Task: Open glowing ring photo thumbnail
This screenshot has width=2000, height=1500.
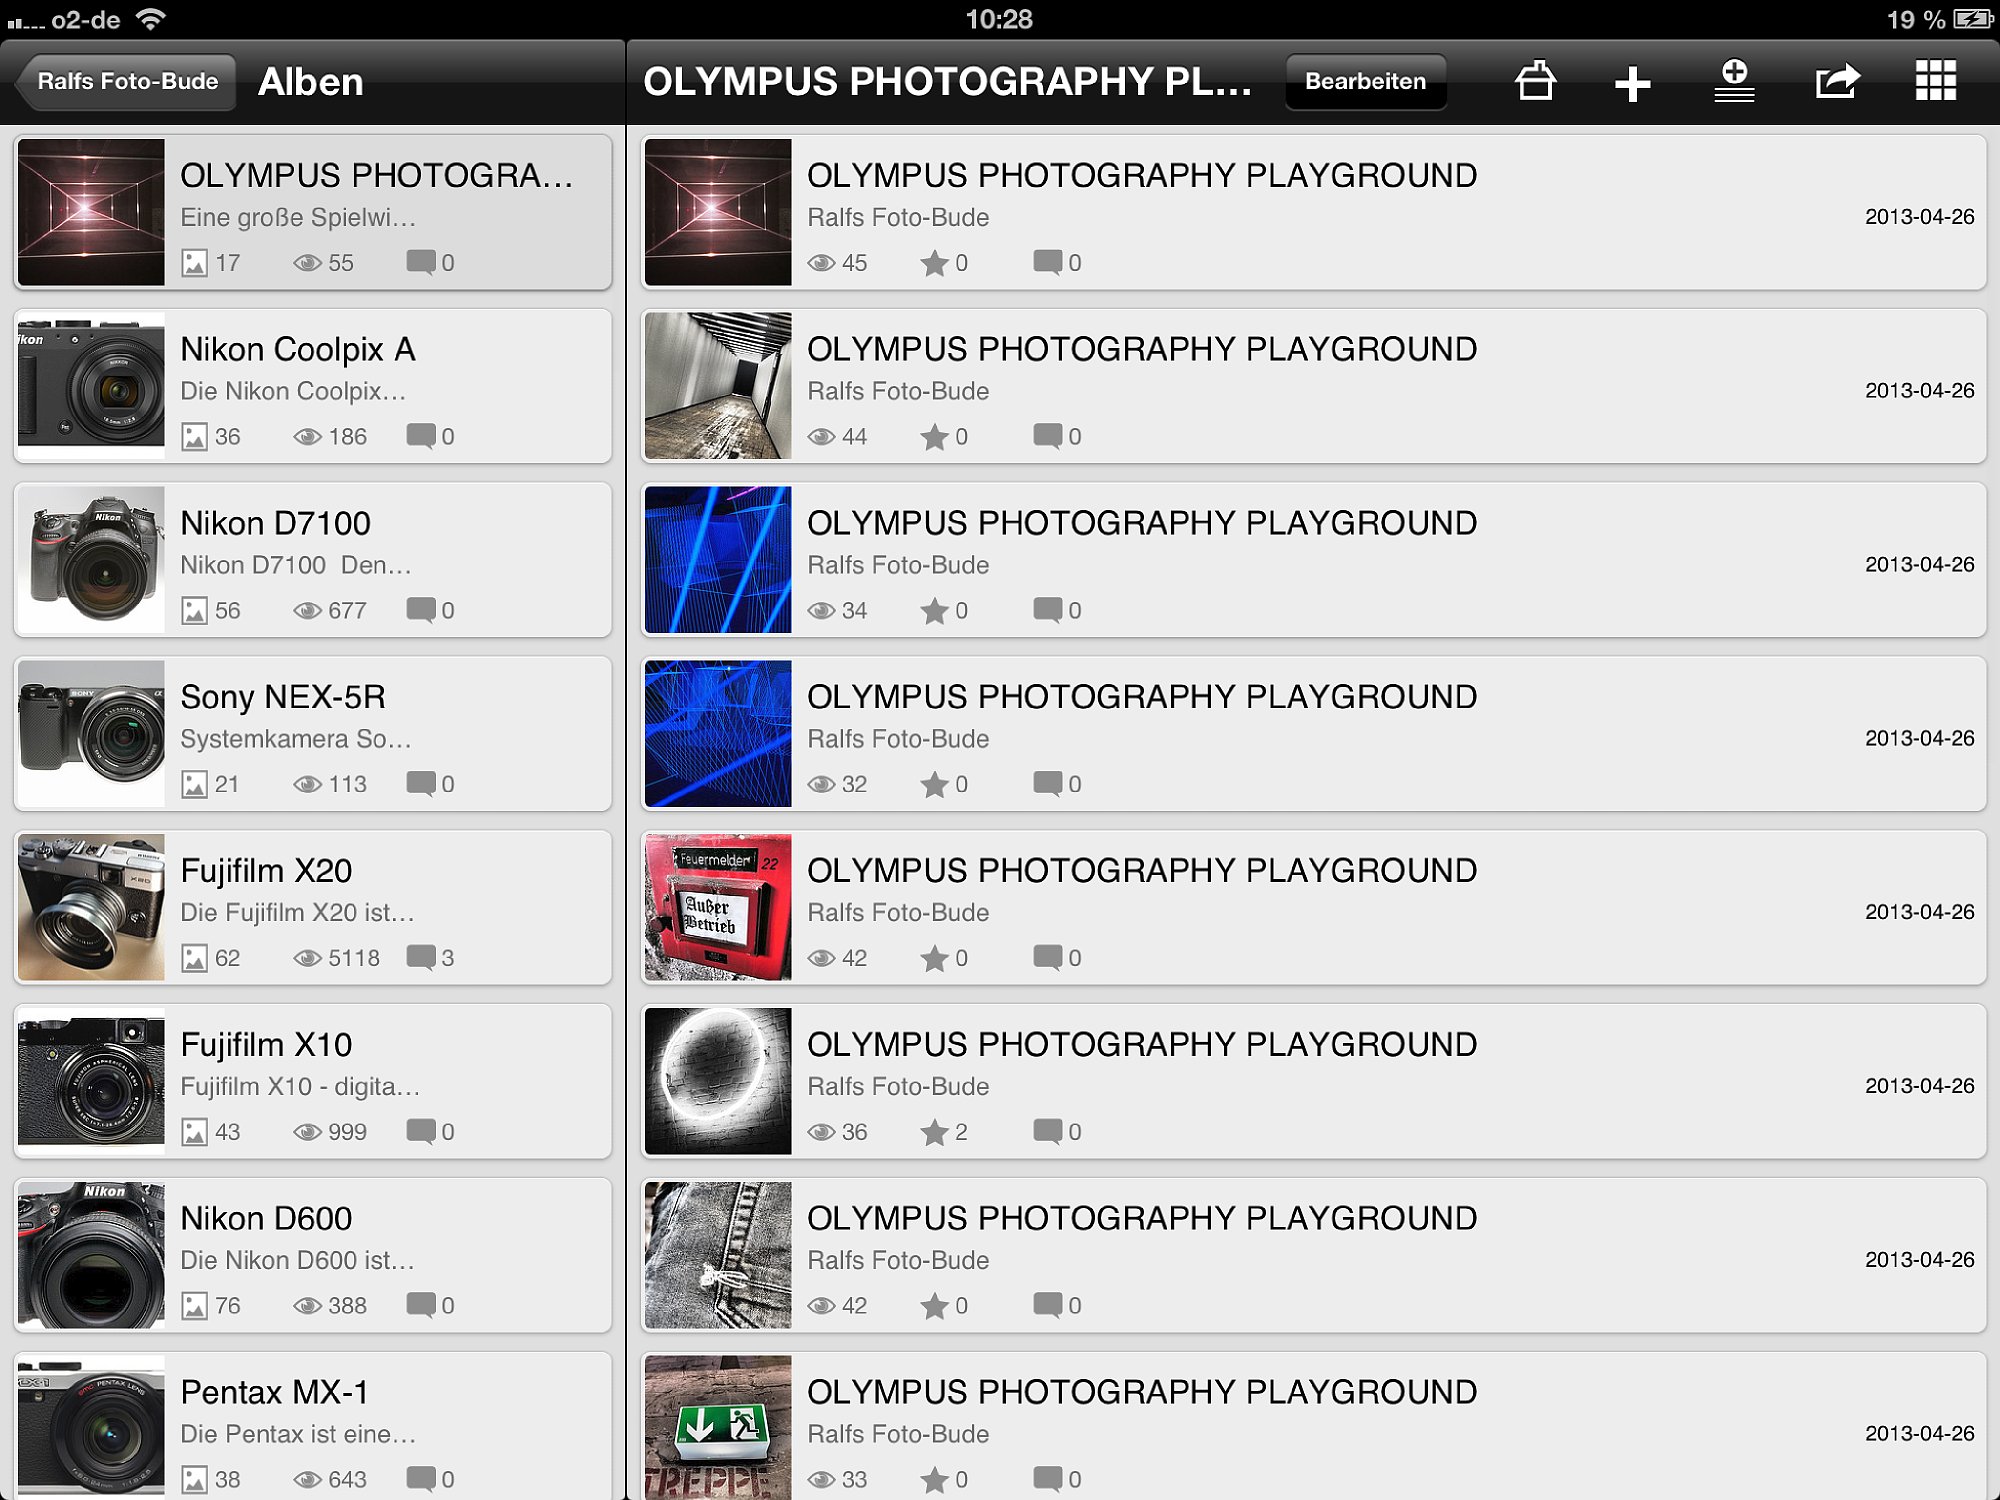Action: tap(718, 1082)
